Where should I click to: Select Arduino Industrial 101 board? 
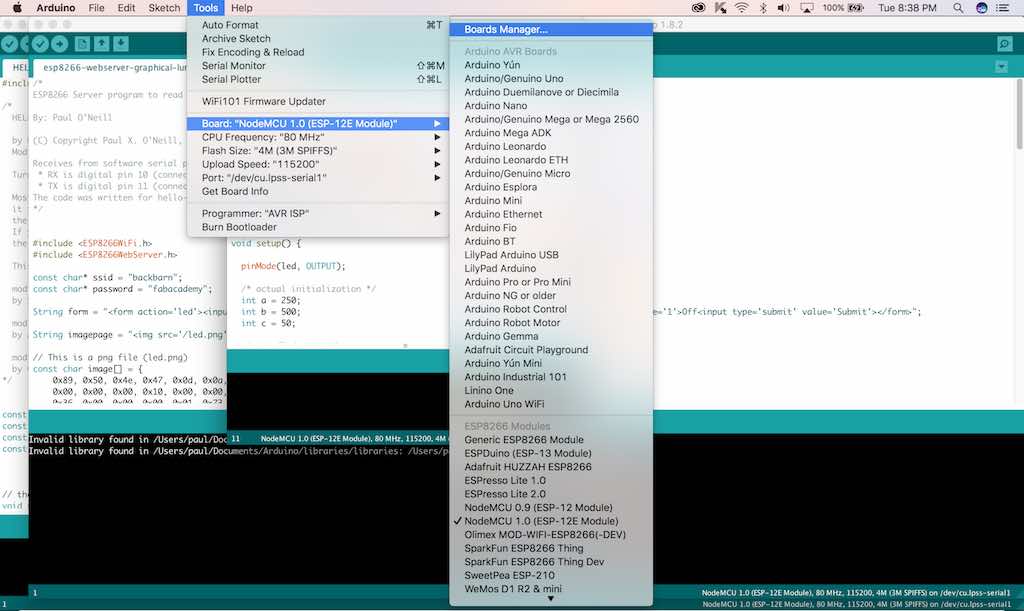click(x=551, y=377)
